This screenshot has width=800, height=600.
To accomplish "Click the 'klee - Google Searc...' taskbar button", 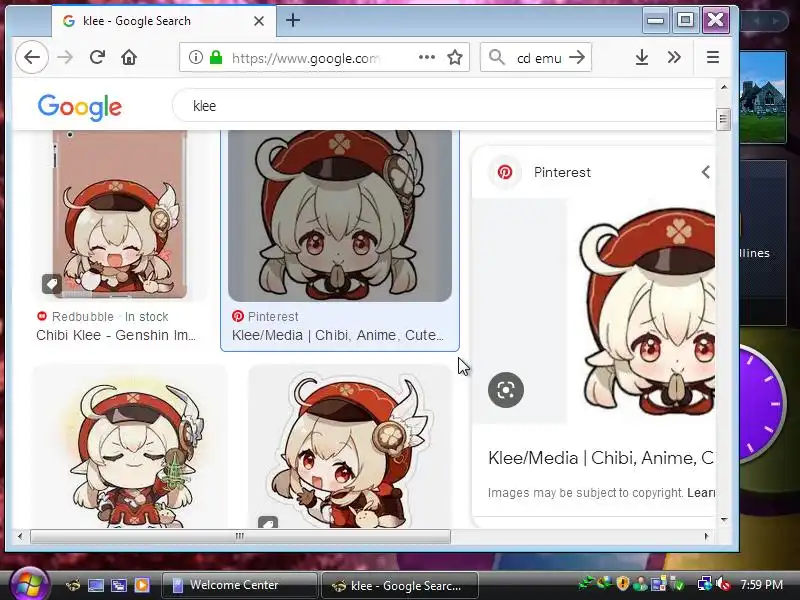I will click(399, 586).
